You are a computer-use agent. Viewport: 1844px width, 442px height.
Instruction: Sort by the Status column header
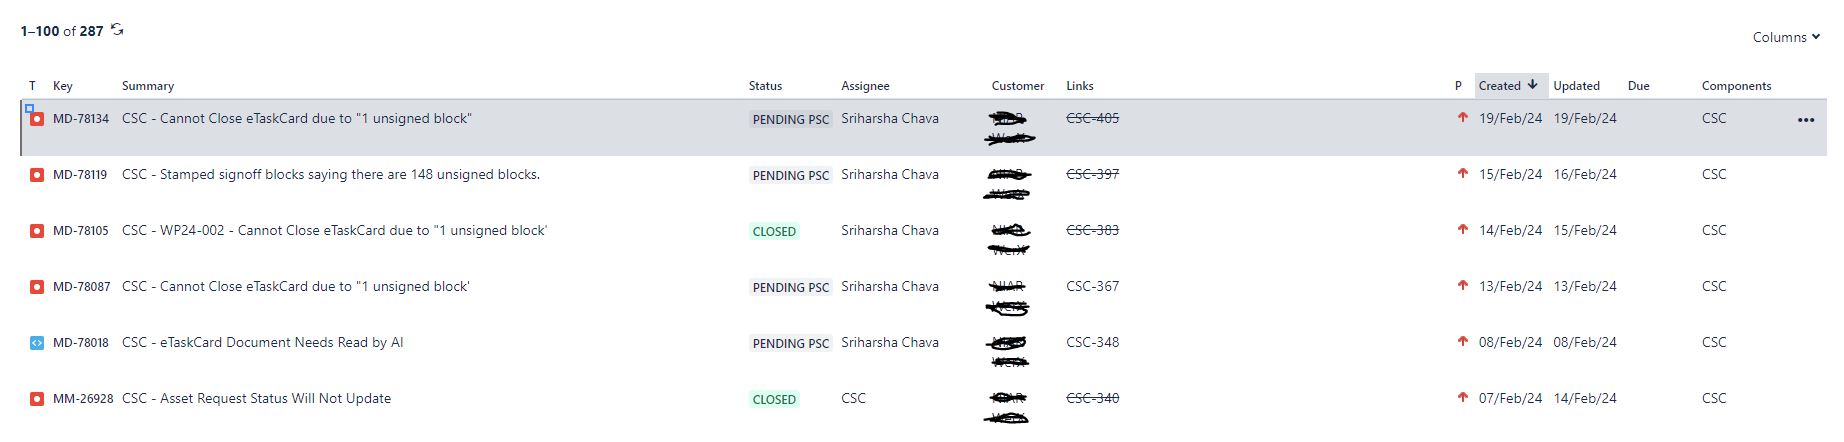(x=765, y=86)
